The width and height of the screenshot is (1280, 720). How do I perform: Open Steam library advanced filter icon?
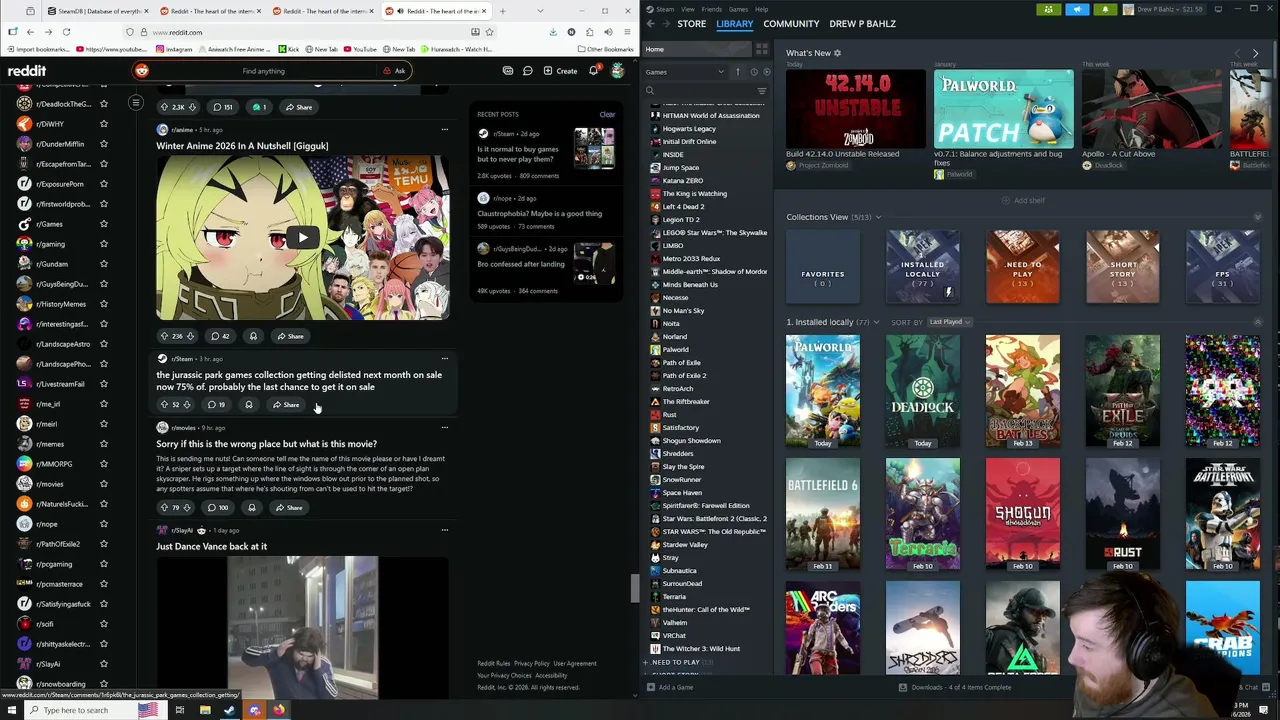pos(762,91)
